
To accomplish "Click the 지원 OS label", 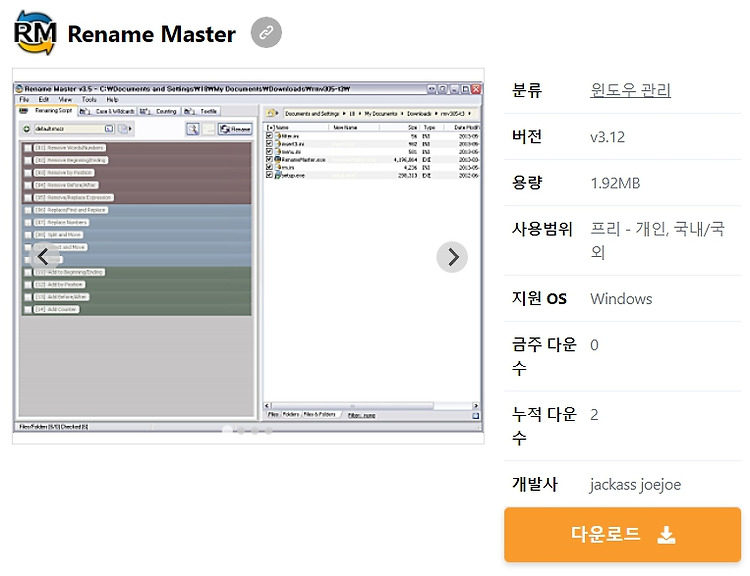I will [539, 299].
